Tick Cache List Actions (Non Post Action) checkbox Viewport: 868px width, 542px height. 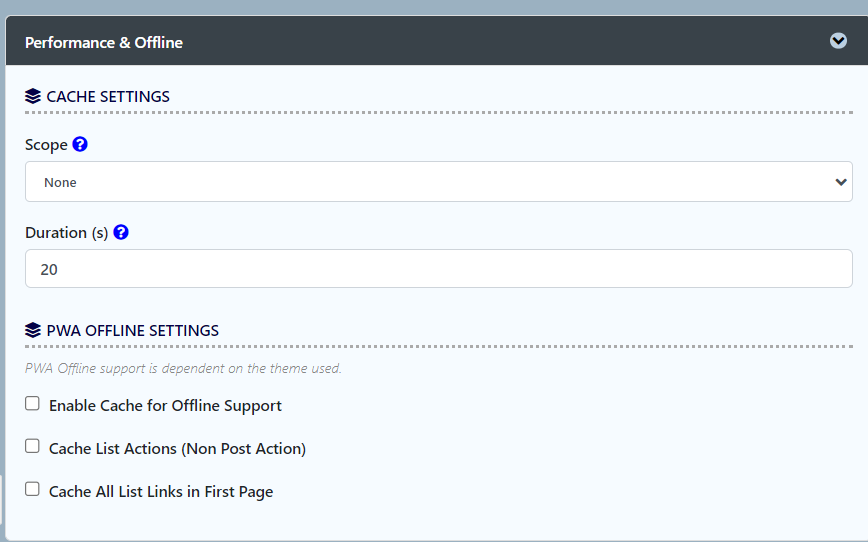(x=32, y=446)
